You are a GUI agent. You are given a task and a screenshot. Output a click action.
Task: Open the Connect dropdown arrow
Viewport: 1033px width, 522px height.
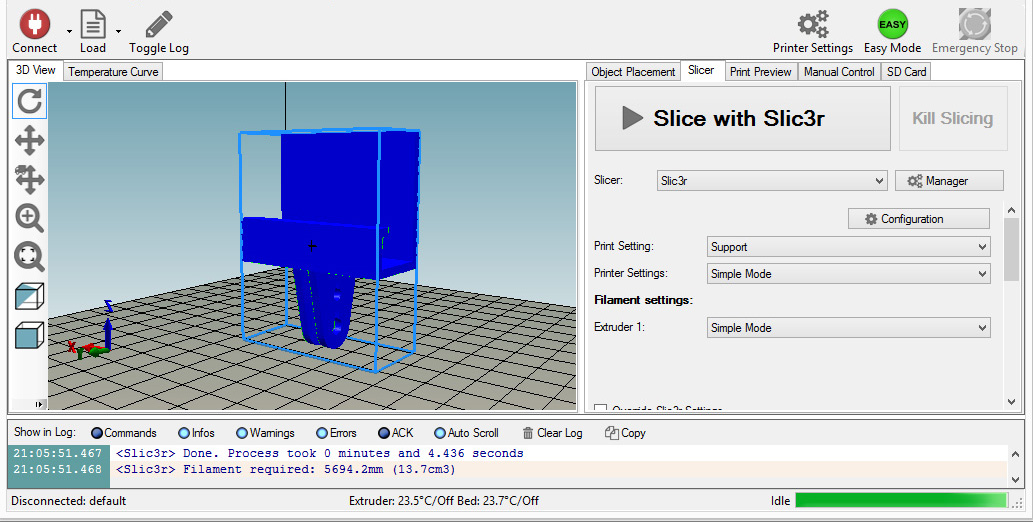69,31
